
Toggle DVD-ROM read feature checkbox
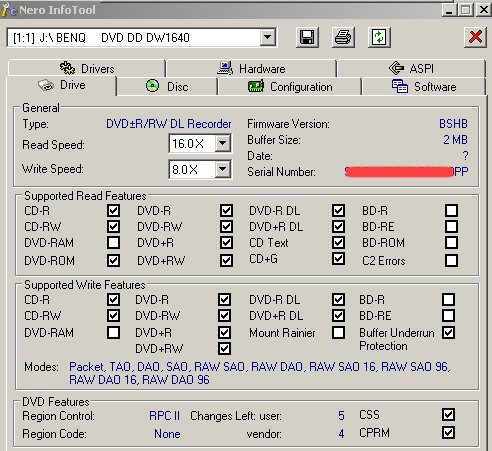pyautogui.click(x=113, y=260)
